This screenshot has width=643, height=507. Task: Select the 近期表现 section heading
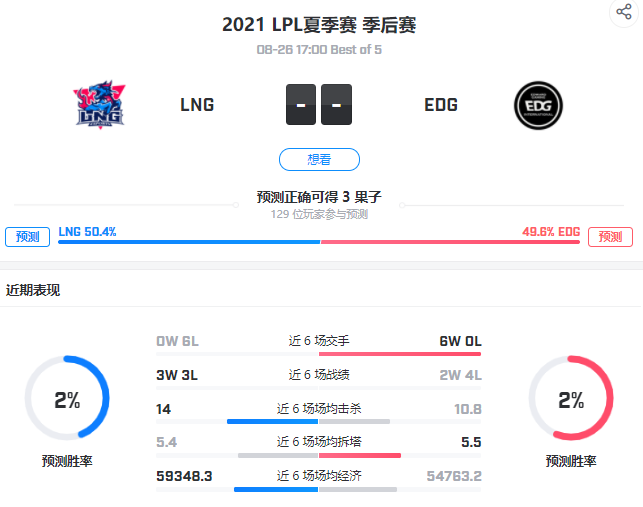click(x=33, y=290)
